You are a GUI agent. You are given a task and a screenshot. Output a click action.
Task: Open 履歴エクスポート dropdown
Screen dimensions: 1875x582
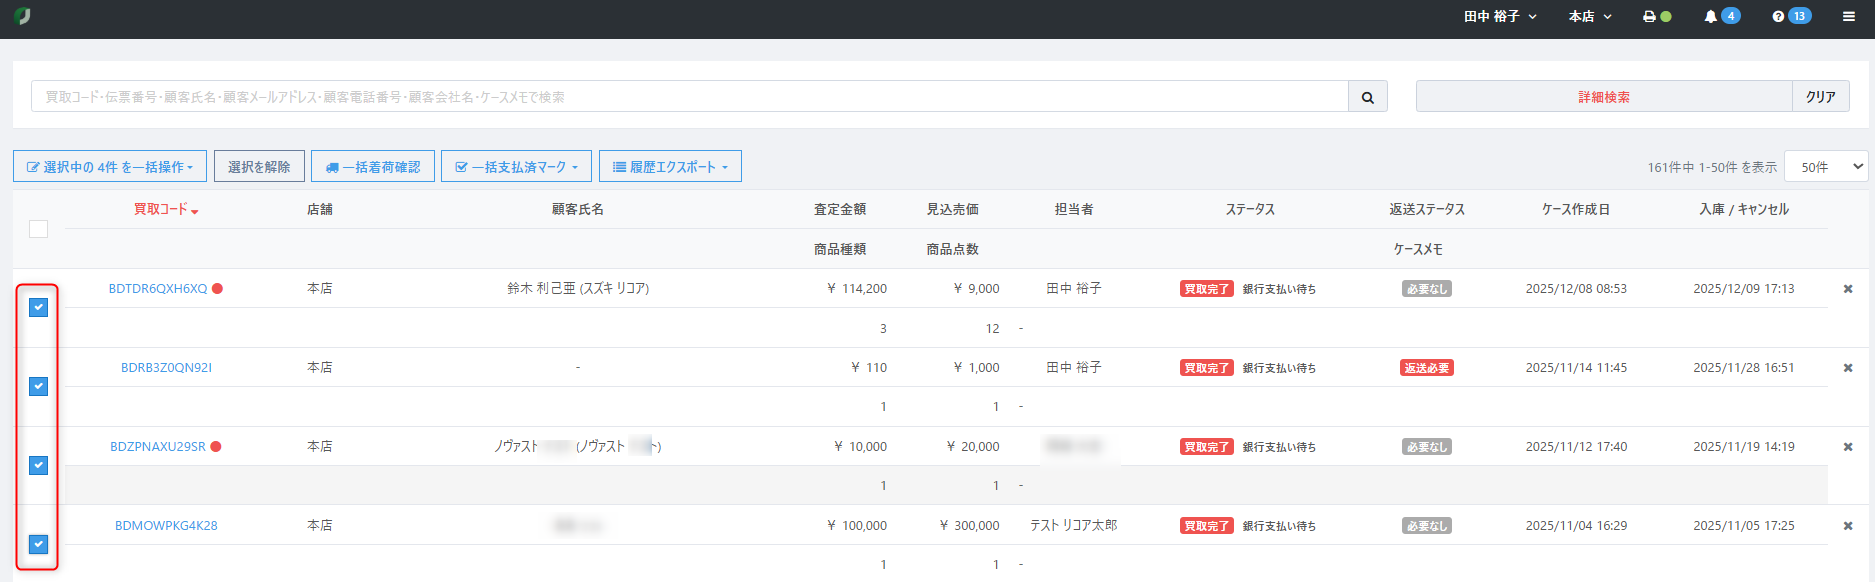coord(670,166)
